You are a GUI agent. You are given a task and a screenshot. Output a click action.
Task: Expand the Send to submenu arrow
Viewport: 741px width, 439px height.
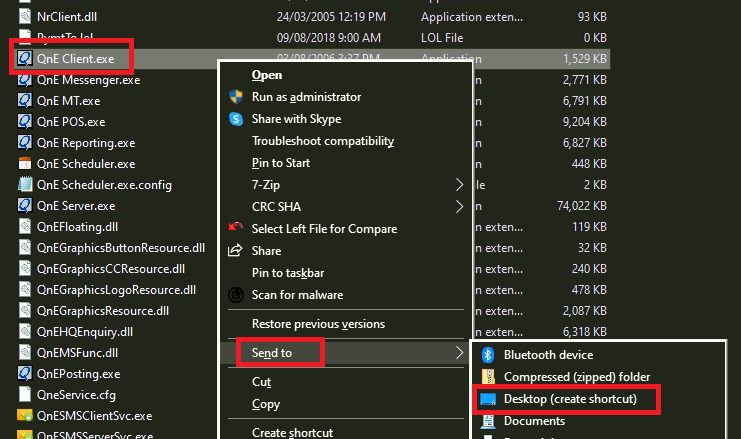point(459,353)
